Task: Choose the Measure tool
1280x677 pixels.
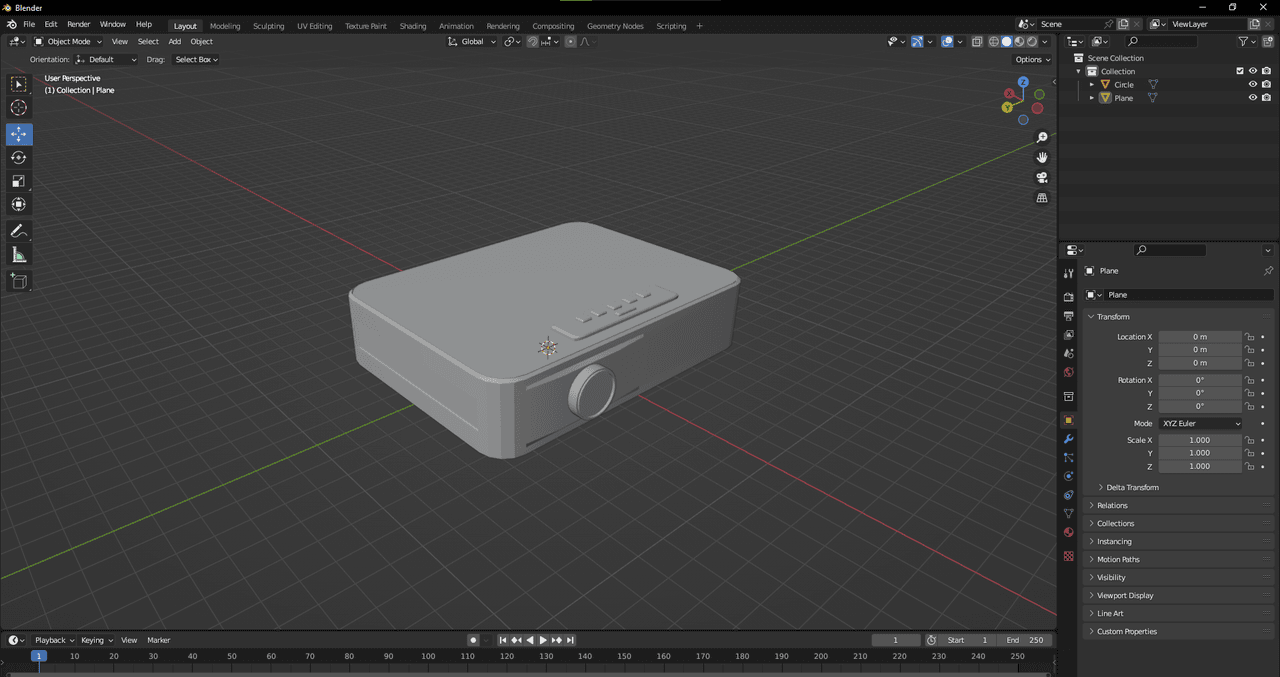Action: tap(19, 256)
